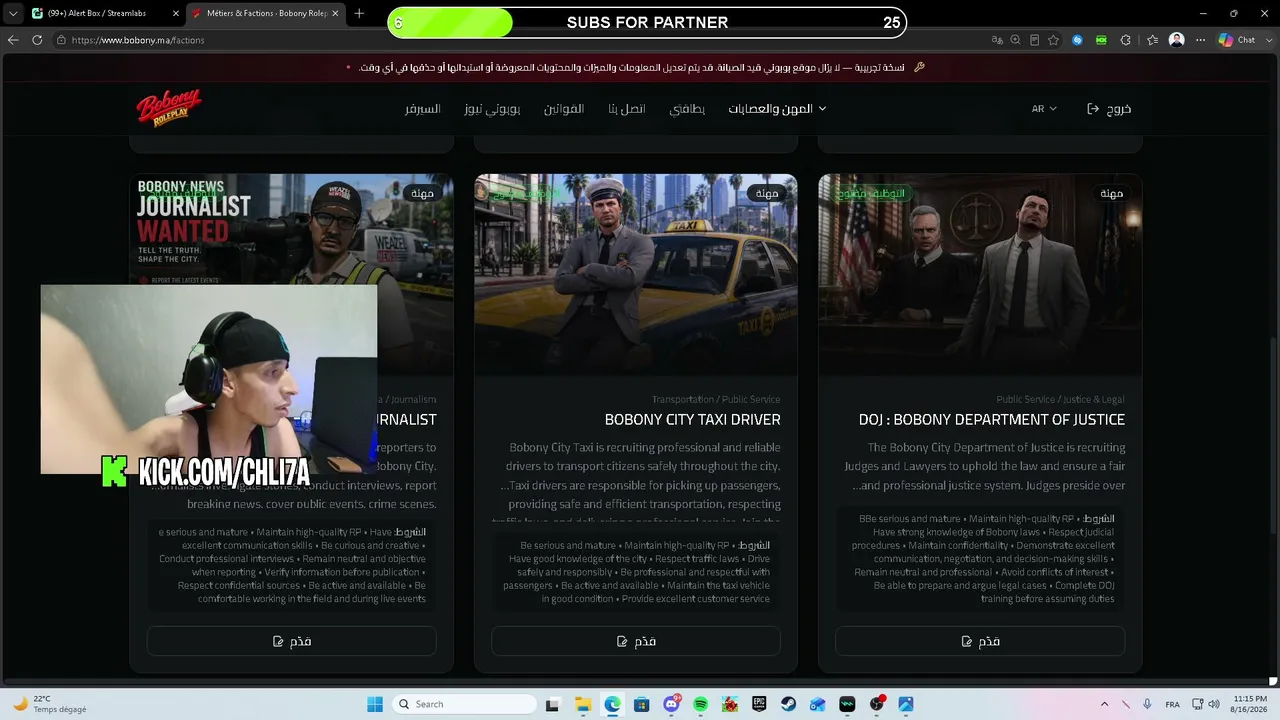Apply for the DOJ job with قدّم
Screen dimensions: 1280x720
tap(980, 641)
